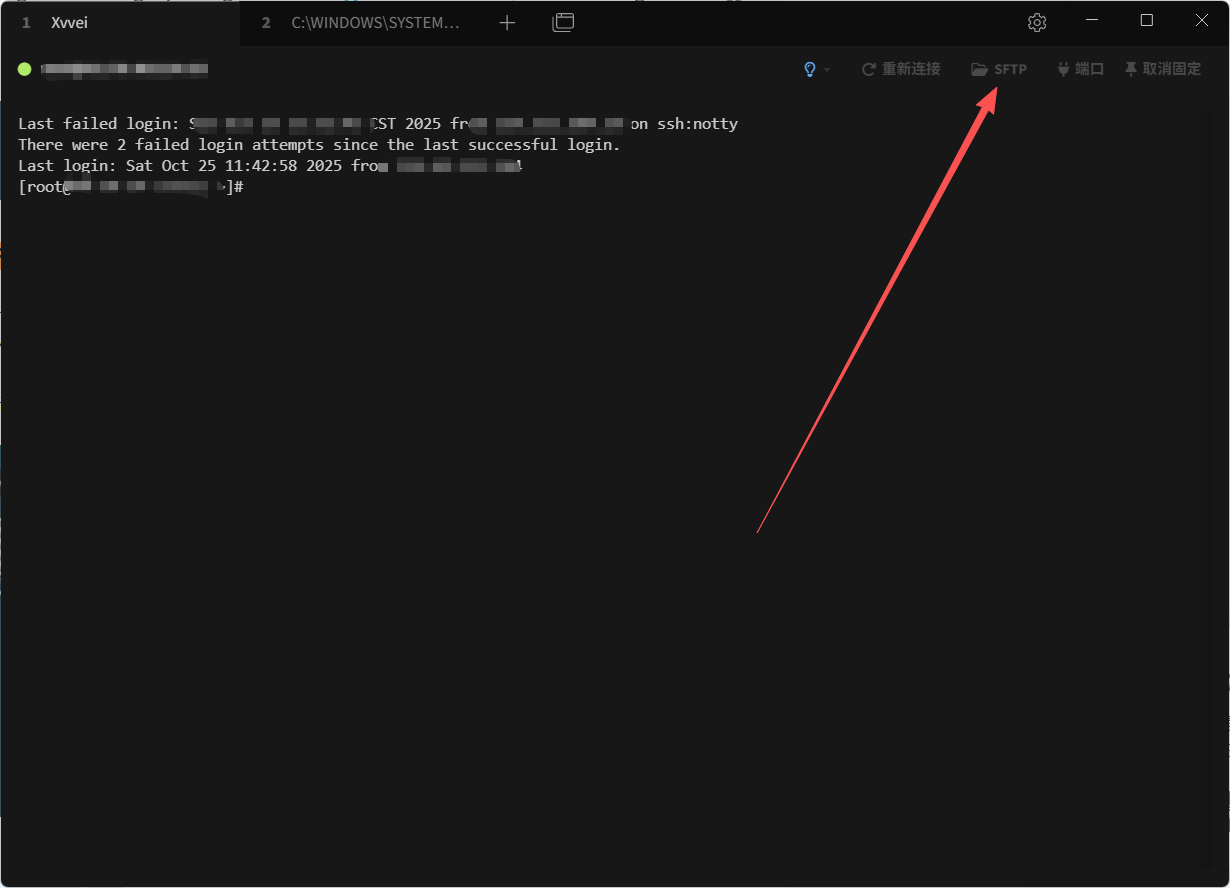Expand the dropdown arrow beside the lightbulb

pos(827,70)
